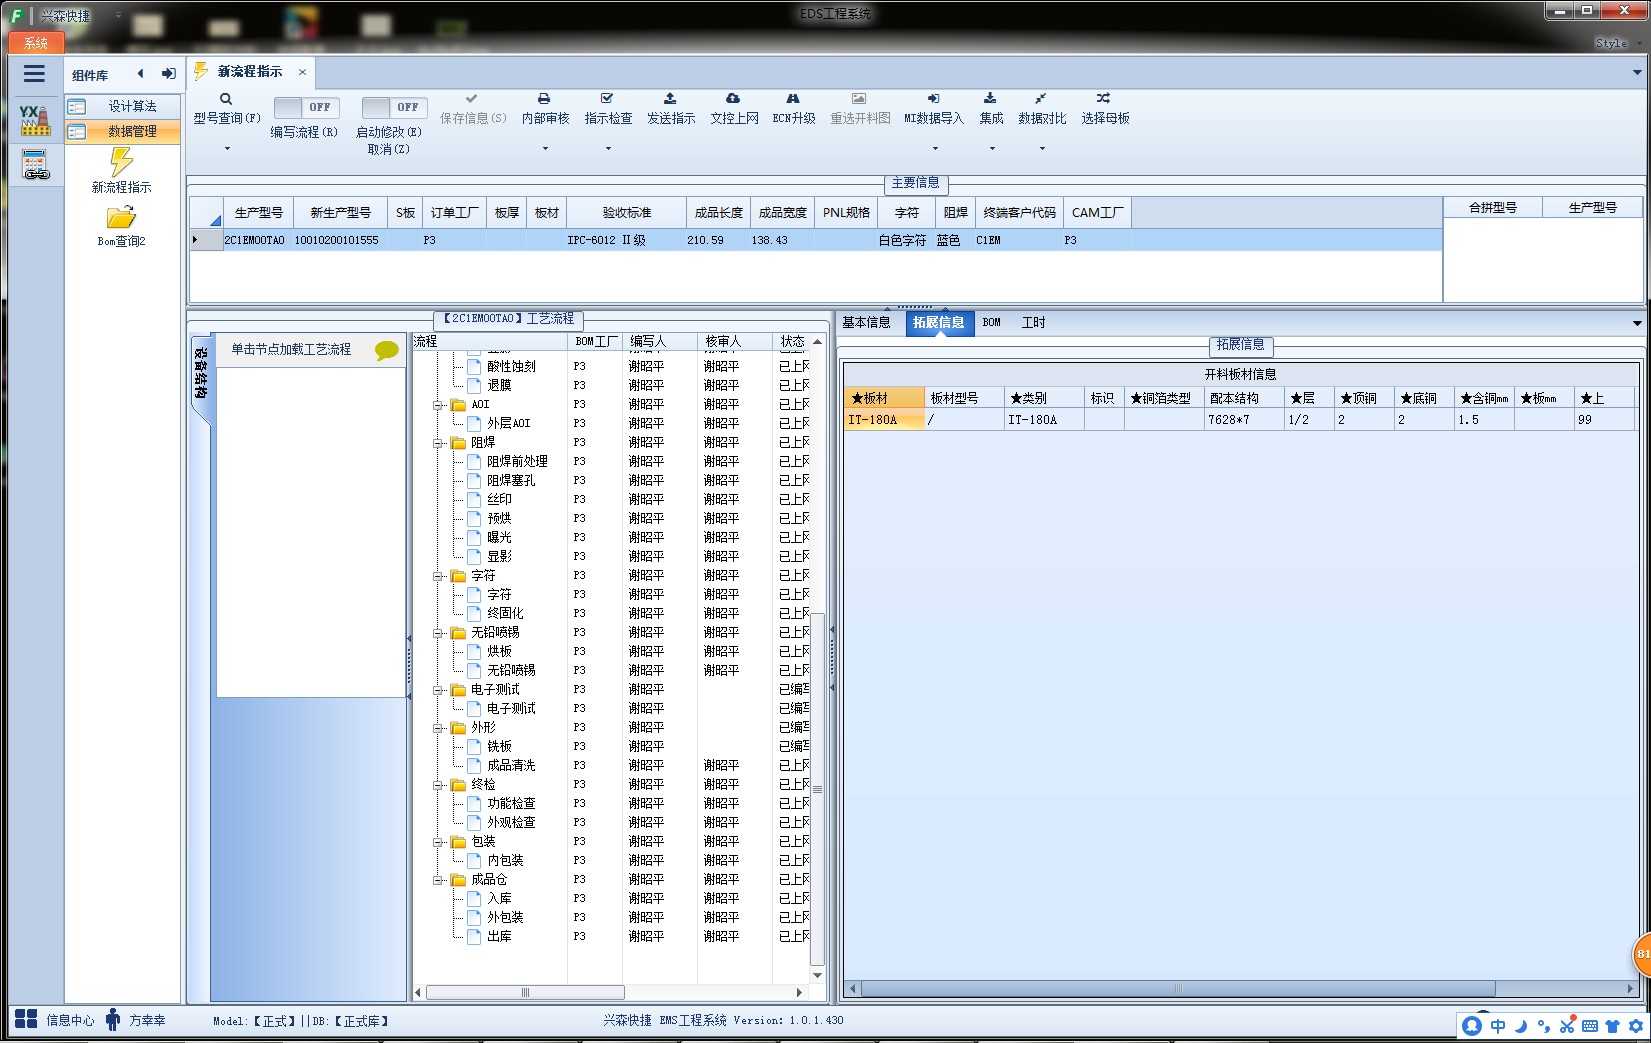The image size is (1651, 1043).
Task: Click the 开料板材信息 horizontal scrollbar
Action: point(1178,989)
